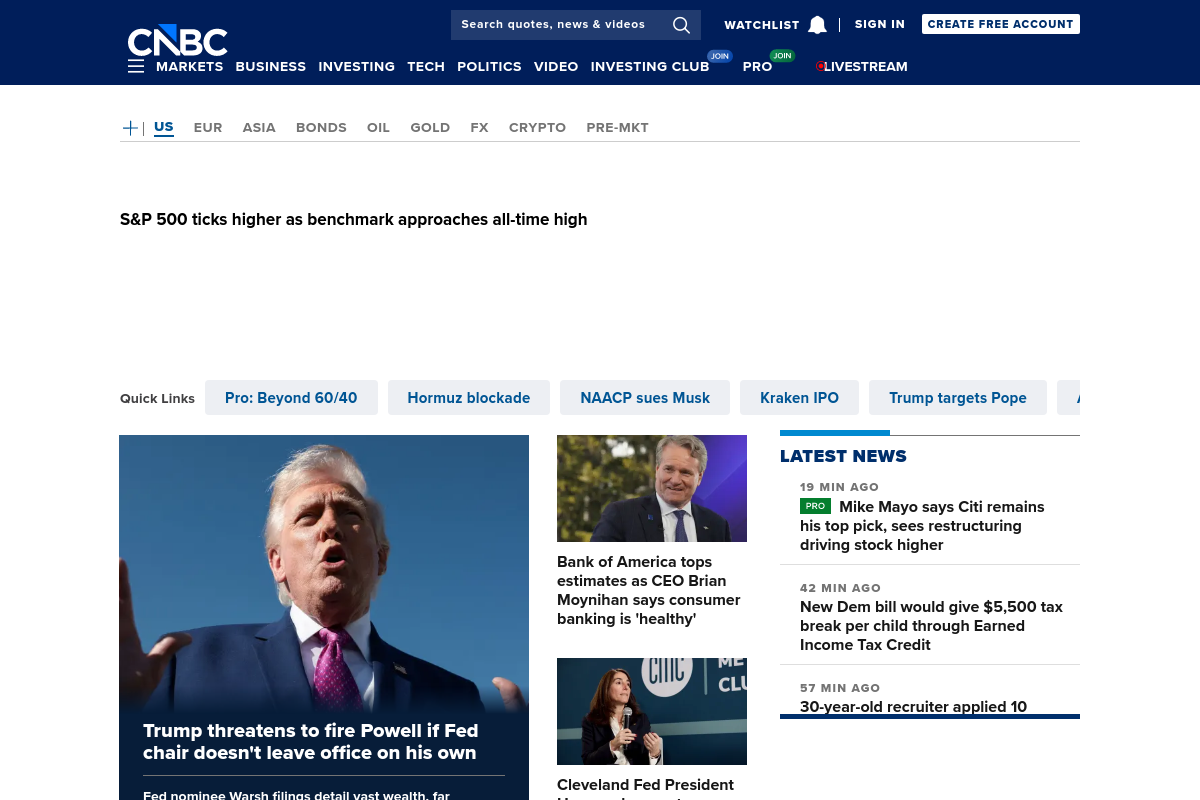
Task: Click Pro: Beyond 60/40 quick link
Action: point(291,398)
